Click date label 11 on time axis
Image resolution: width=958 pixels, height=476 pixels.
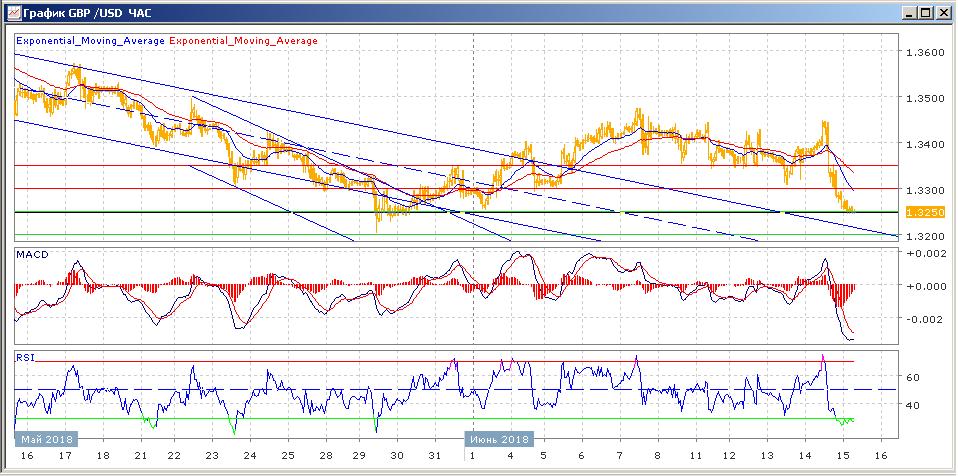point(695,456)
